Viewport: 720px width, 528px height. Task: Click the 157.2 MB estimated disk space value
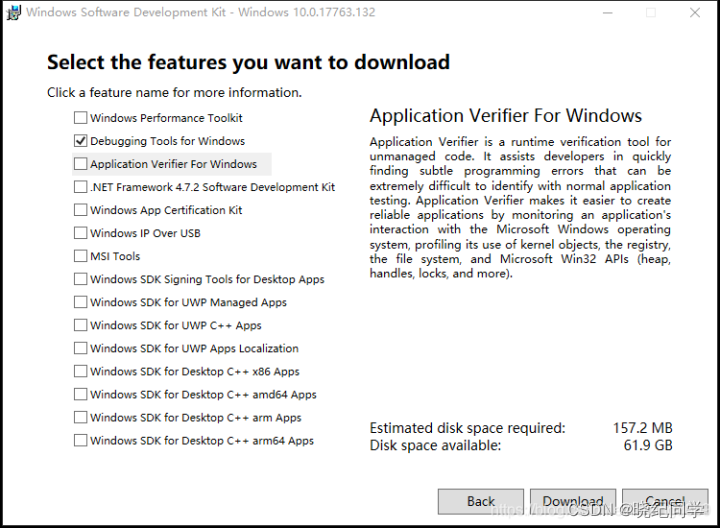click(642, 428)
